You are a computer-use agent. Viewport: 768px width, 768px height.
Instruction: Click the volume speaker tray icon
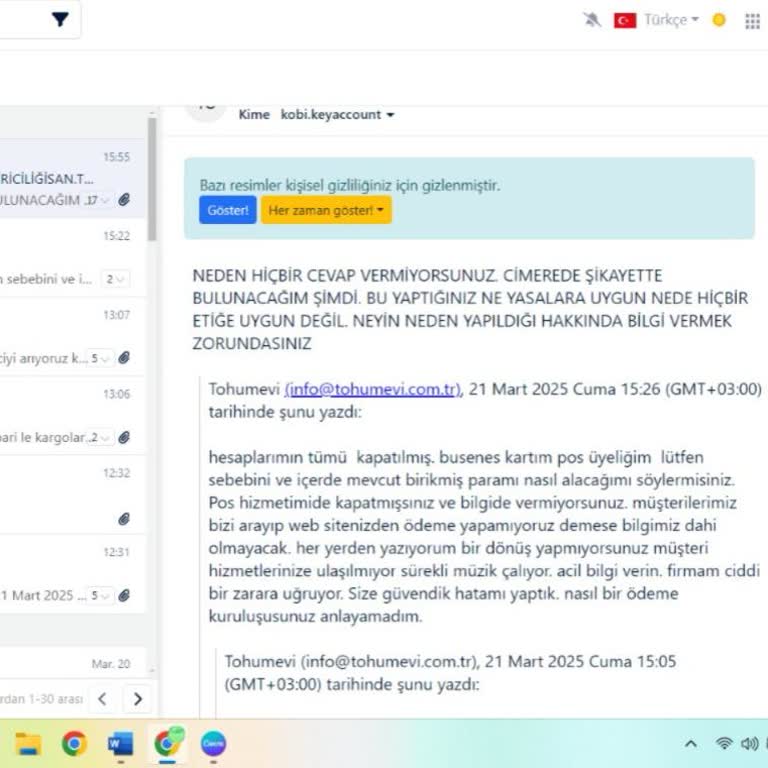tap(749, 744)
